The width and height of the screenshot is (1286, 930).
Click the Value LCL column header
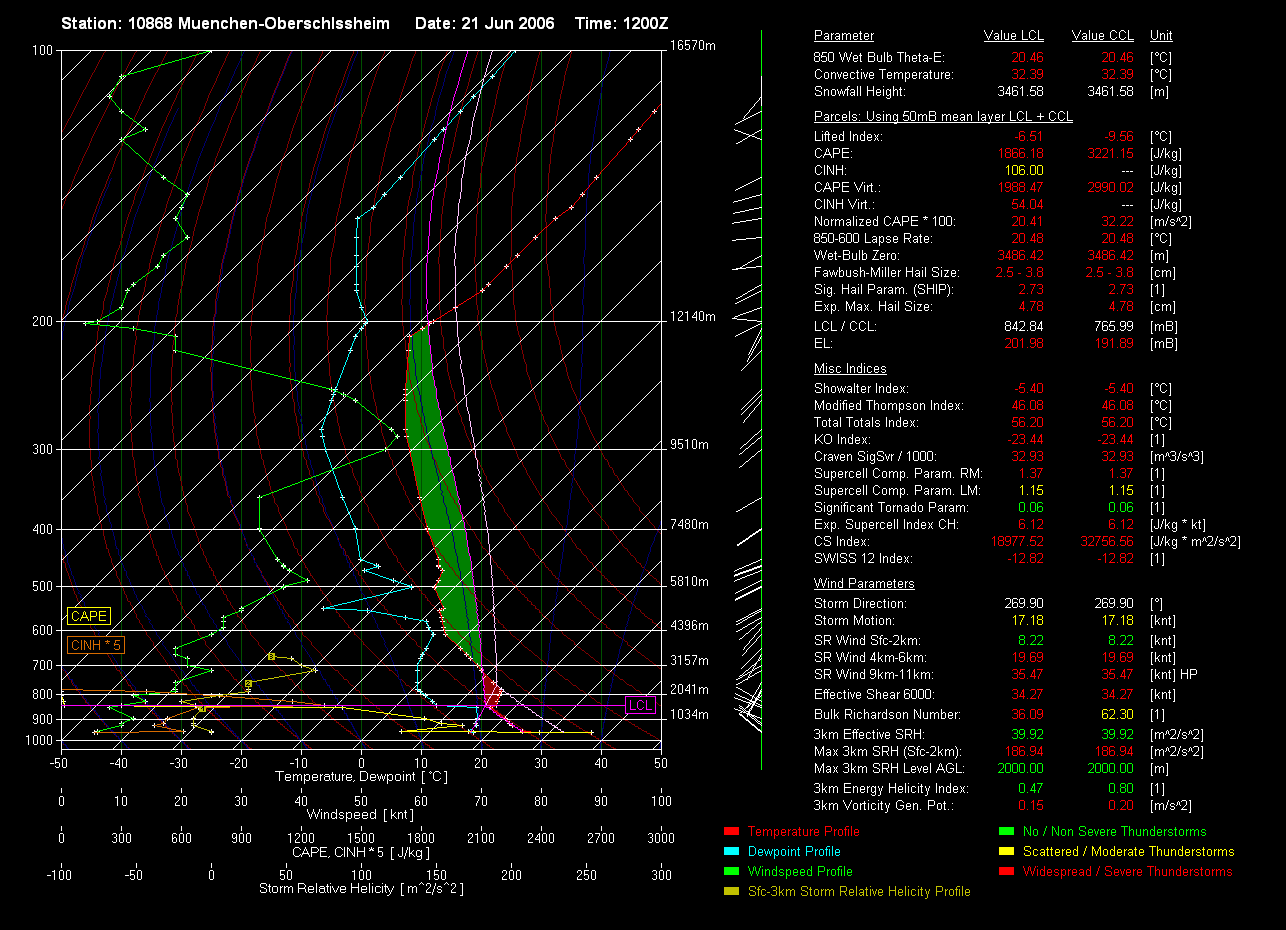click(x=1014, y=36)
